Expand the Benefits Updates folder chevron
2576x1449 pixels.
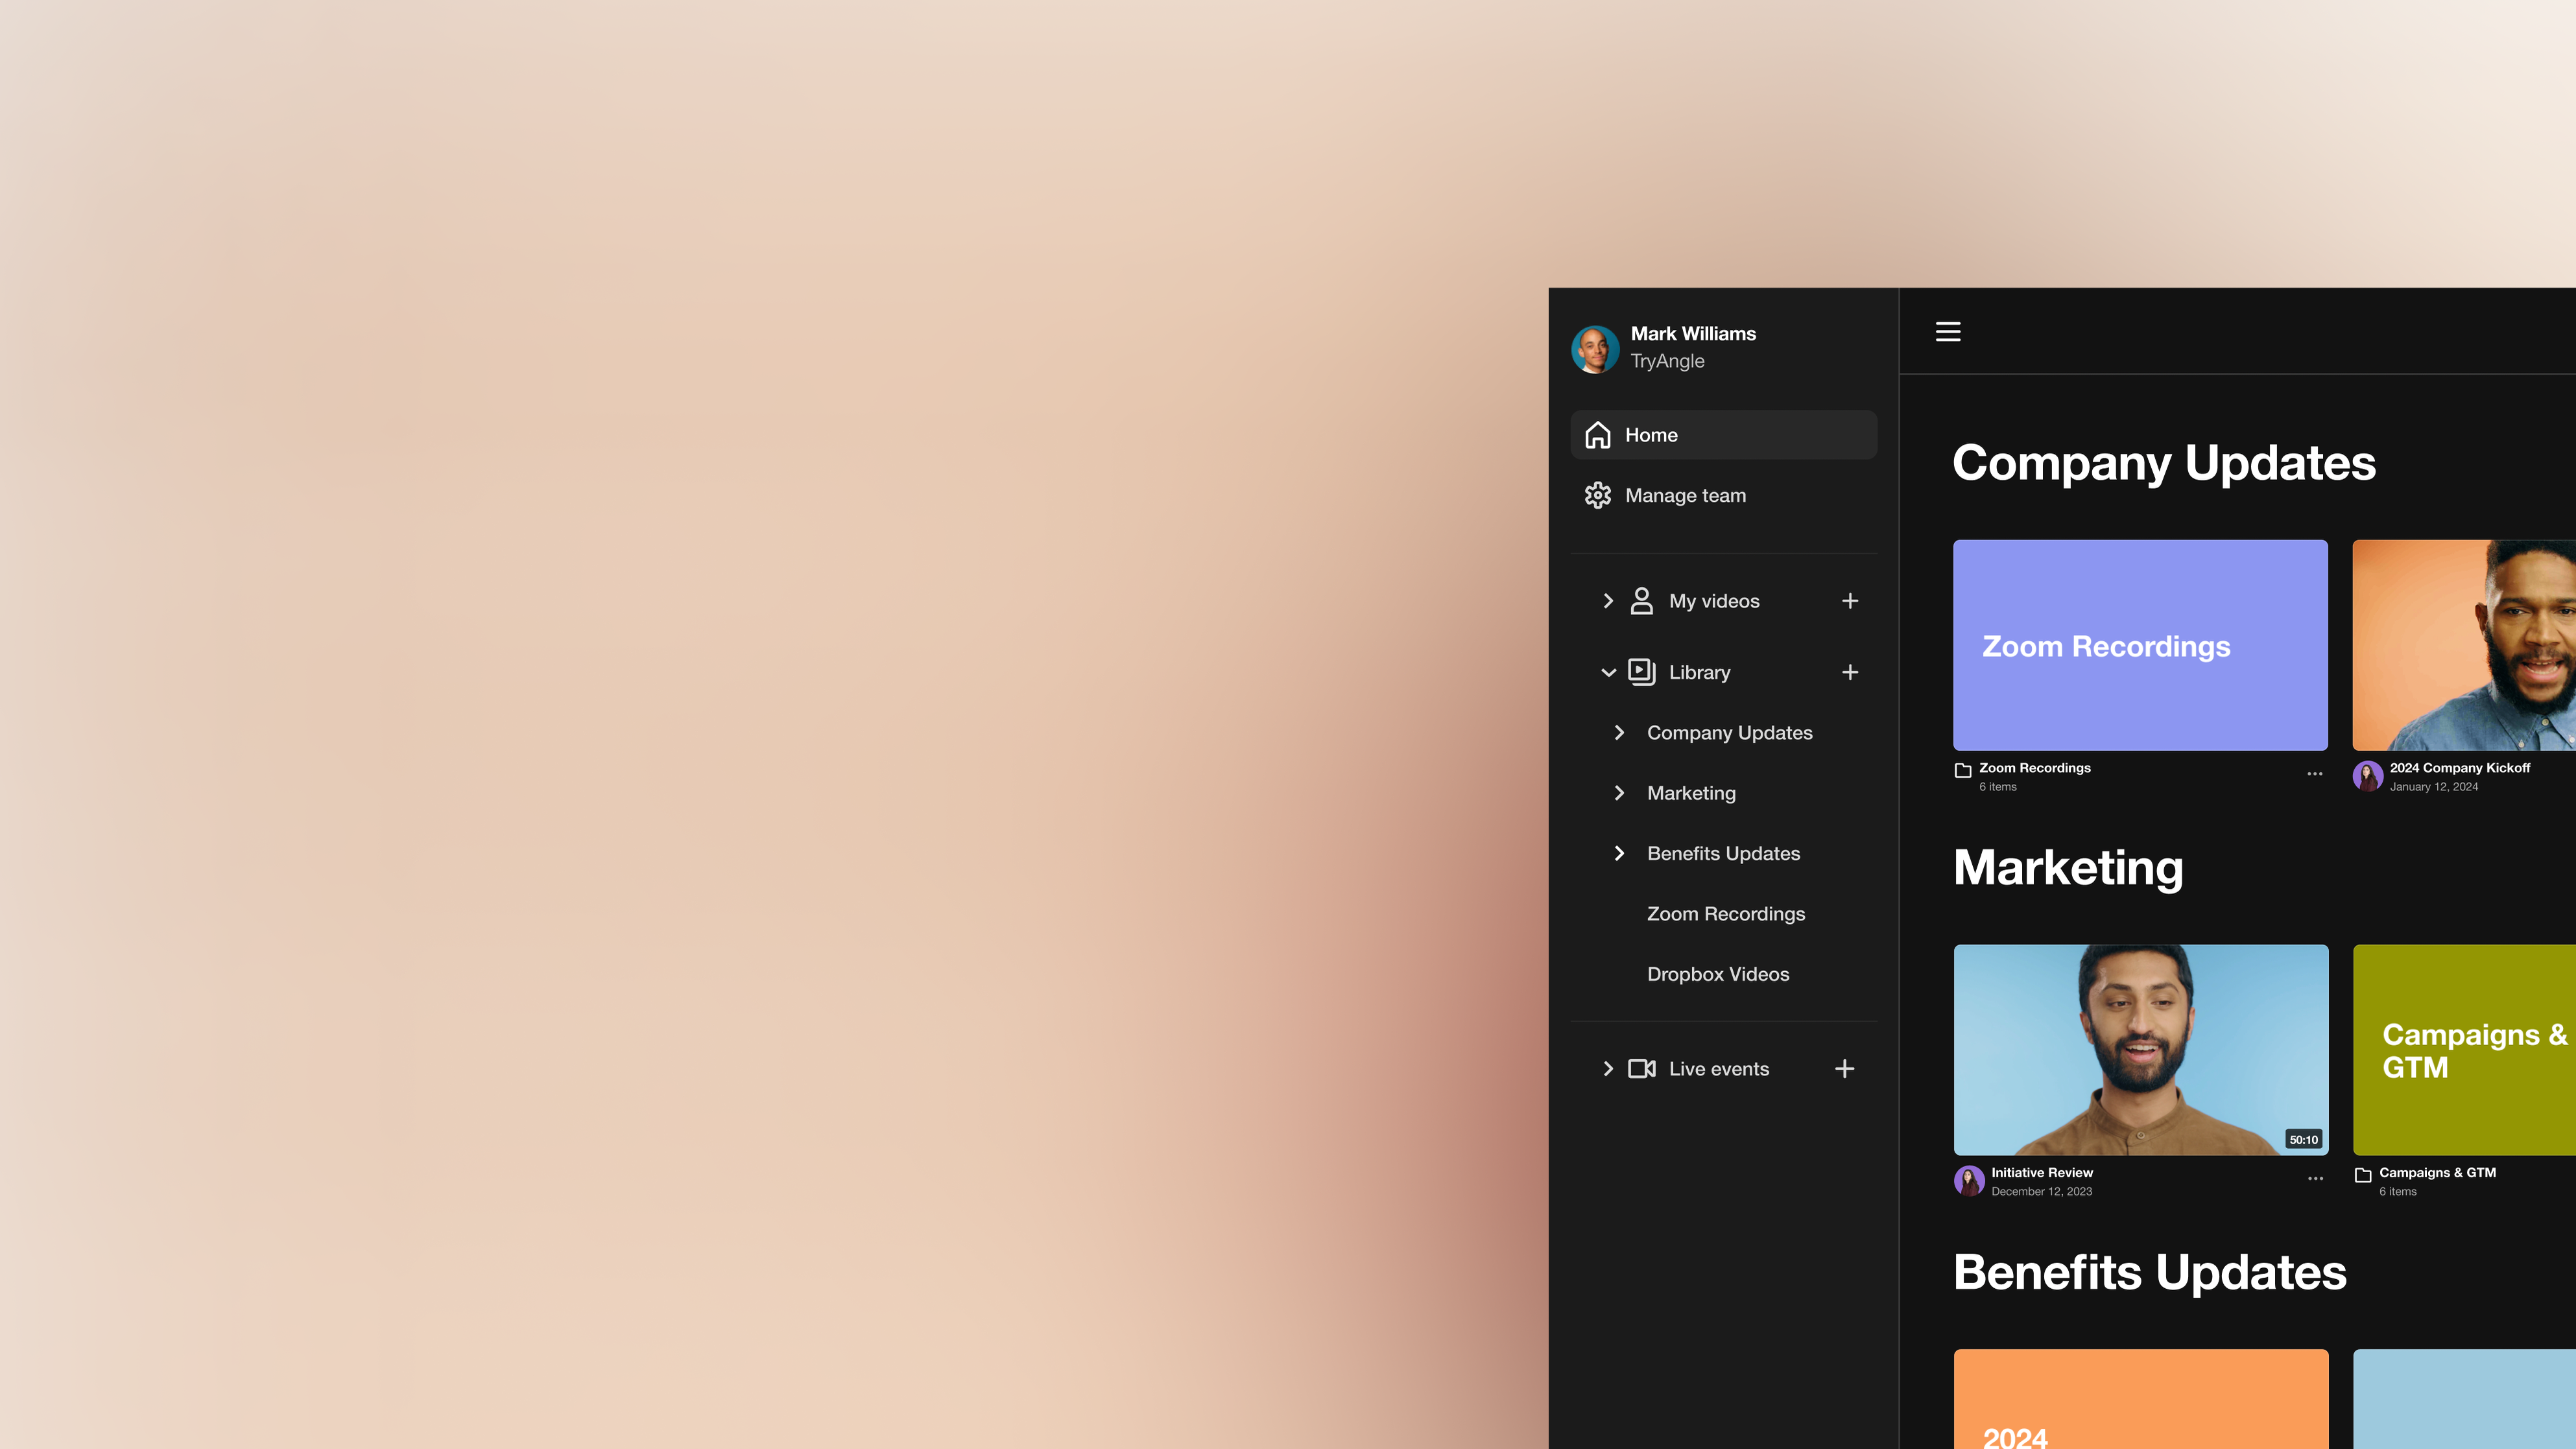click(x=1619, y=853)
